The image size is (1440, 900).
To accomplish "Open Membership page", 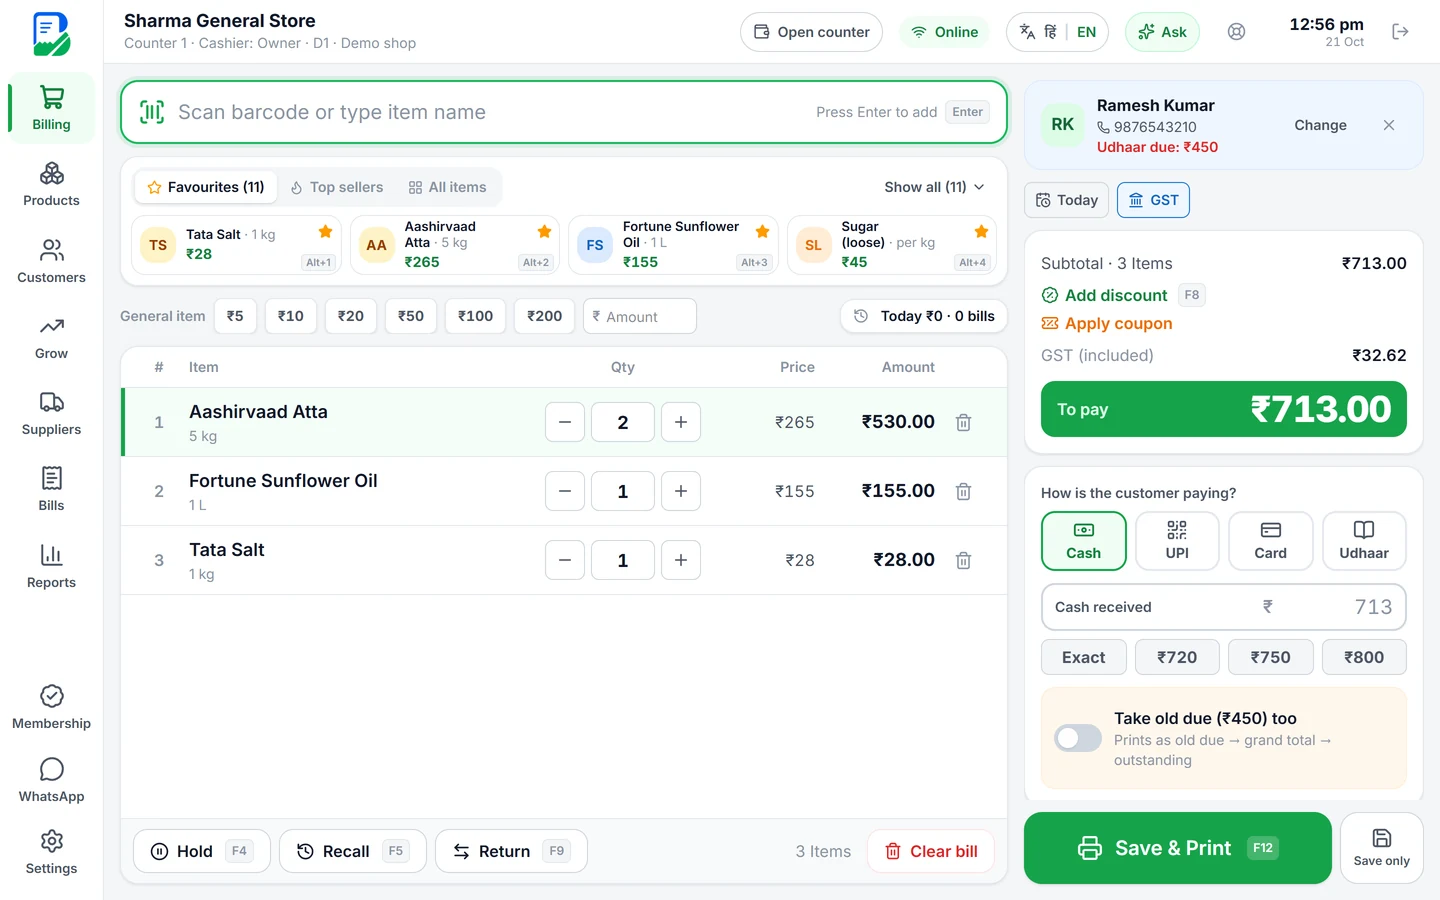I will [x=51, y=707].
